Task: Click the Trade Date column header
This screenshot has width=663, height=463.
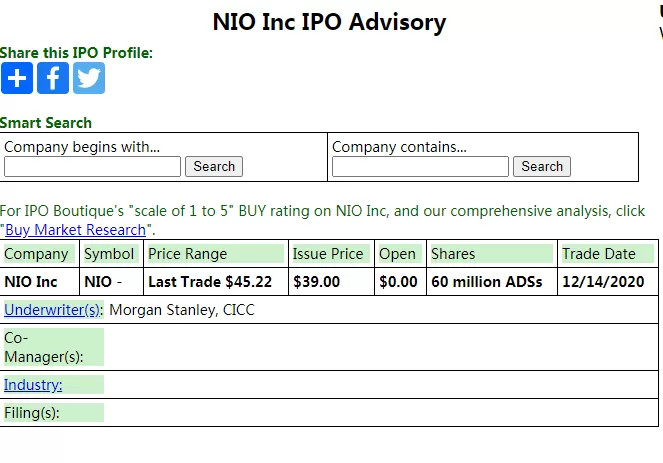Action: [x=608, y=254]
